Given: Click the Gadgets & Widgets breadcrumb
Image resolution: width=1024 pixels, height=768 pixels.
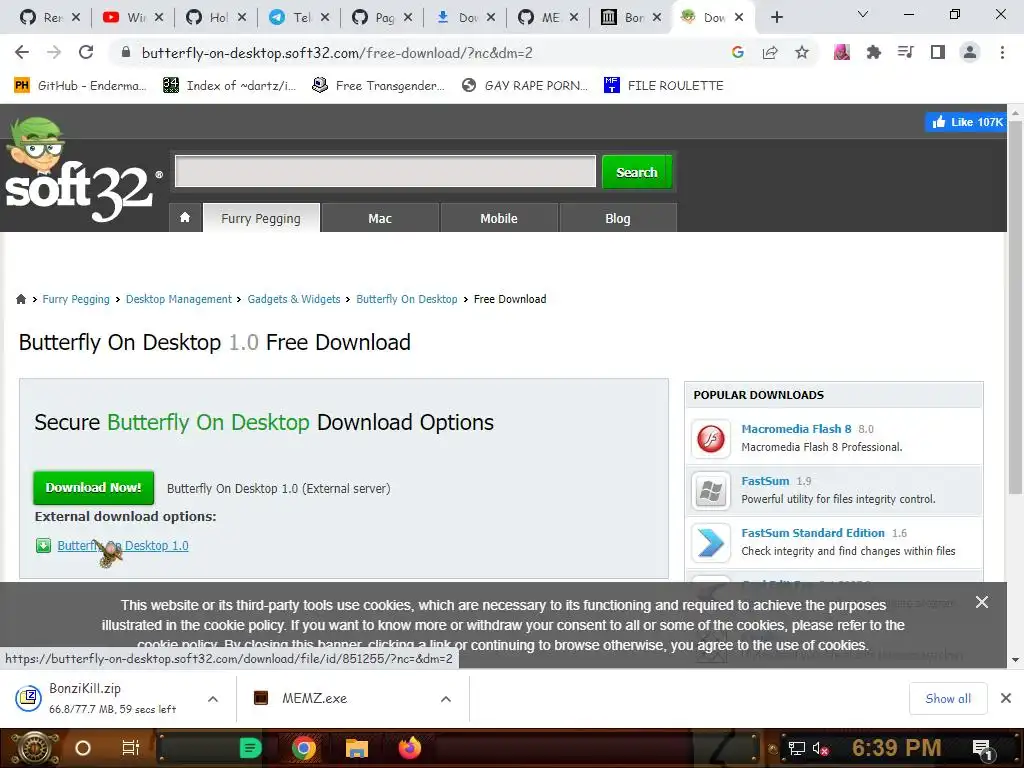Looking at the screenshot, I should (294, 299).
